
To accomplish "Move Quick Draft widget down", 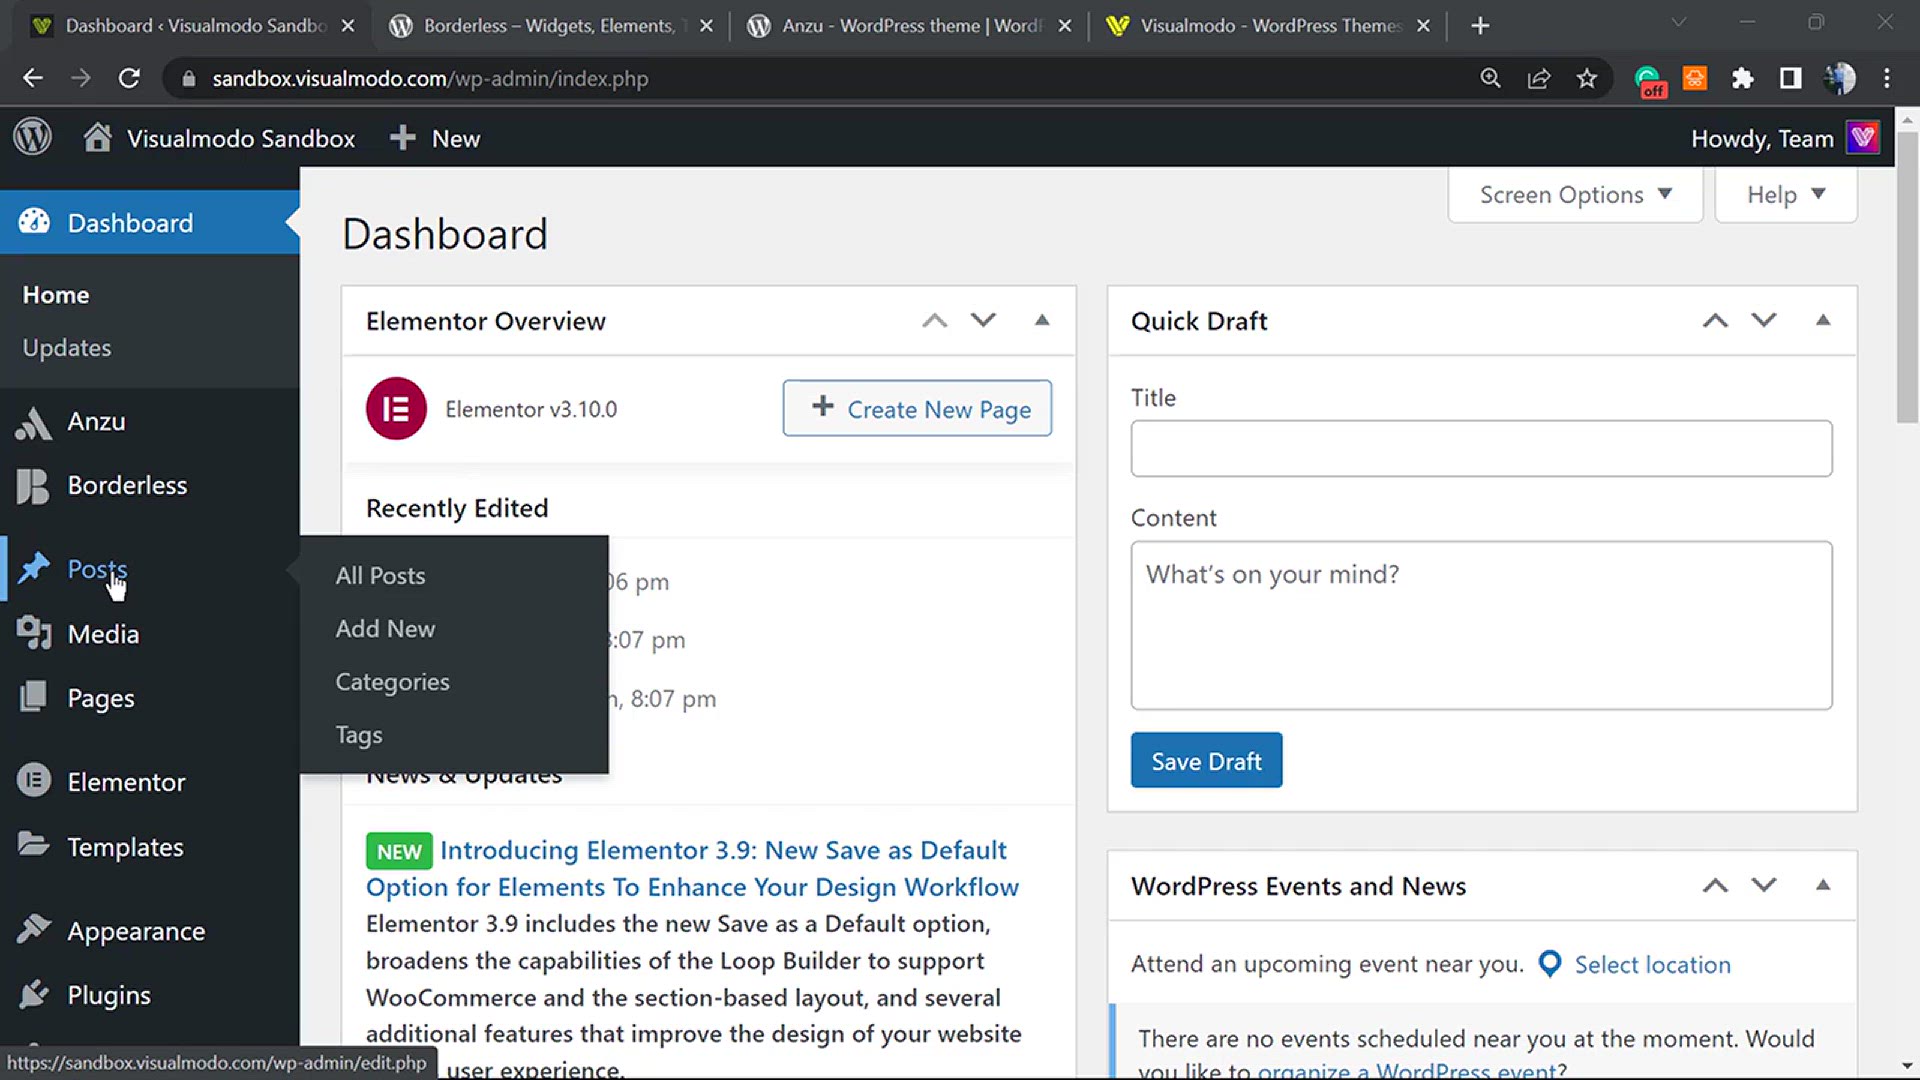I will (1764, 320).
